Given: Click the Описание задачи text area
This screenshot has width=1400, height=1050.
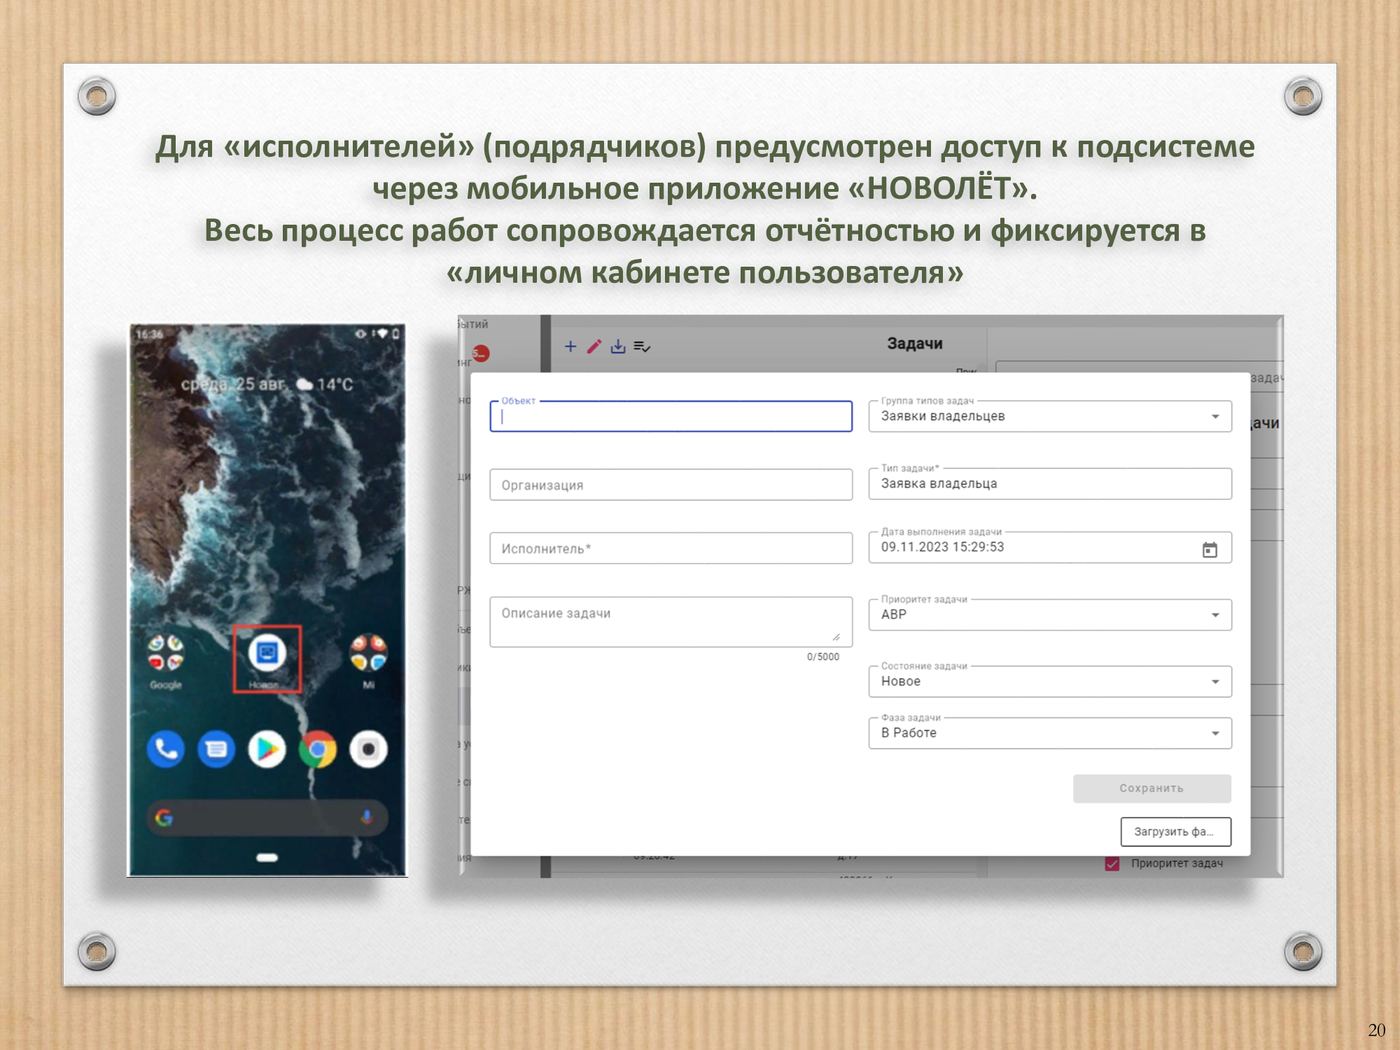Looking at the screenshot, I should 671,622.
